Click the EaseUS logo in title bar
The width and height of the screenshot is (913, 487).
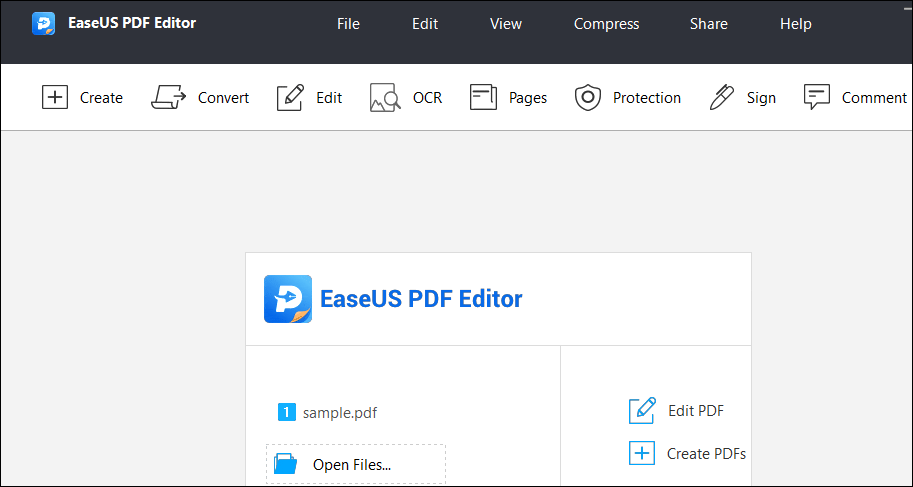coord(44,23)
